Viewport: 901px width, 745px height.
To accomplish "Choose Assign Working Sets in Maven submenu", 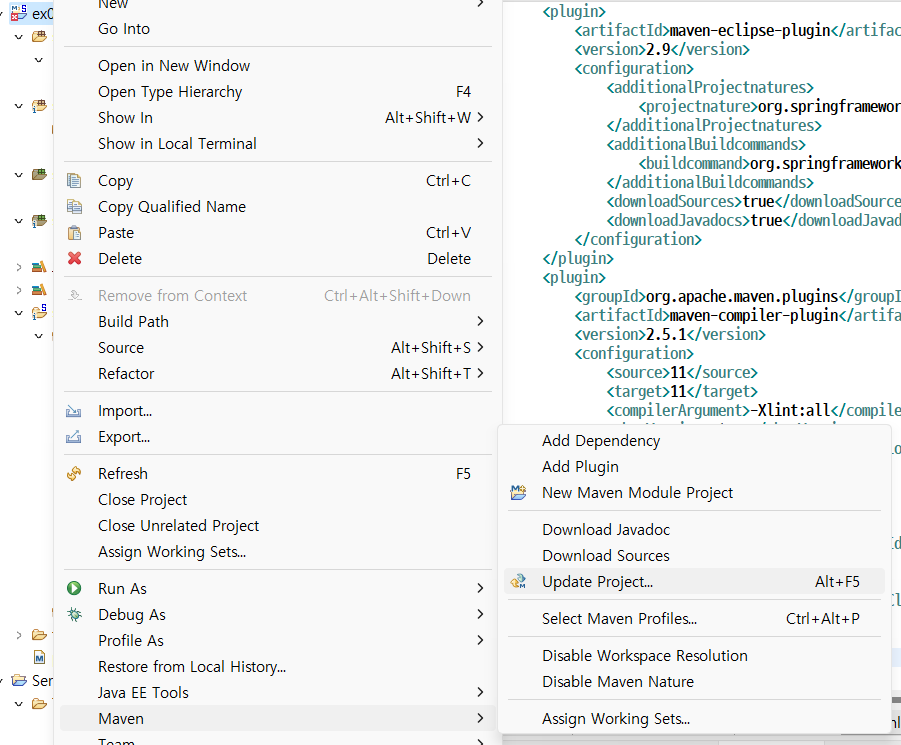I will (x=615, y=719).
